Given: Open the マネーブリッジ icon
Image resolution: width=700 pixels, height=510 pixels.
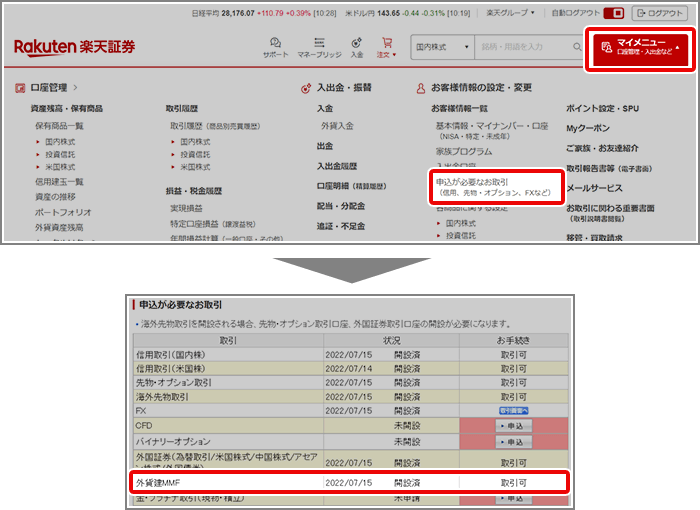Looking at the screenshot, I should [x=319, y=47].
